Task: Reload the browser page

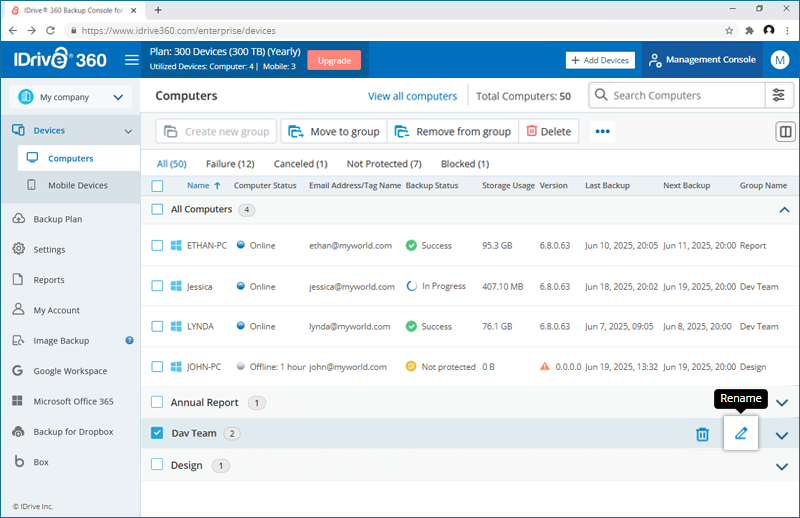Action: (x=50, y=31)
